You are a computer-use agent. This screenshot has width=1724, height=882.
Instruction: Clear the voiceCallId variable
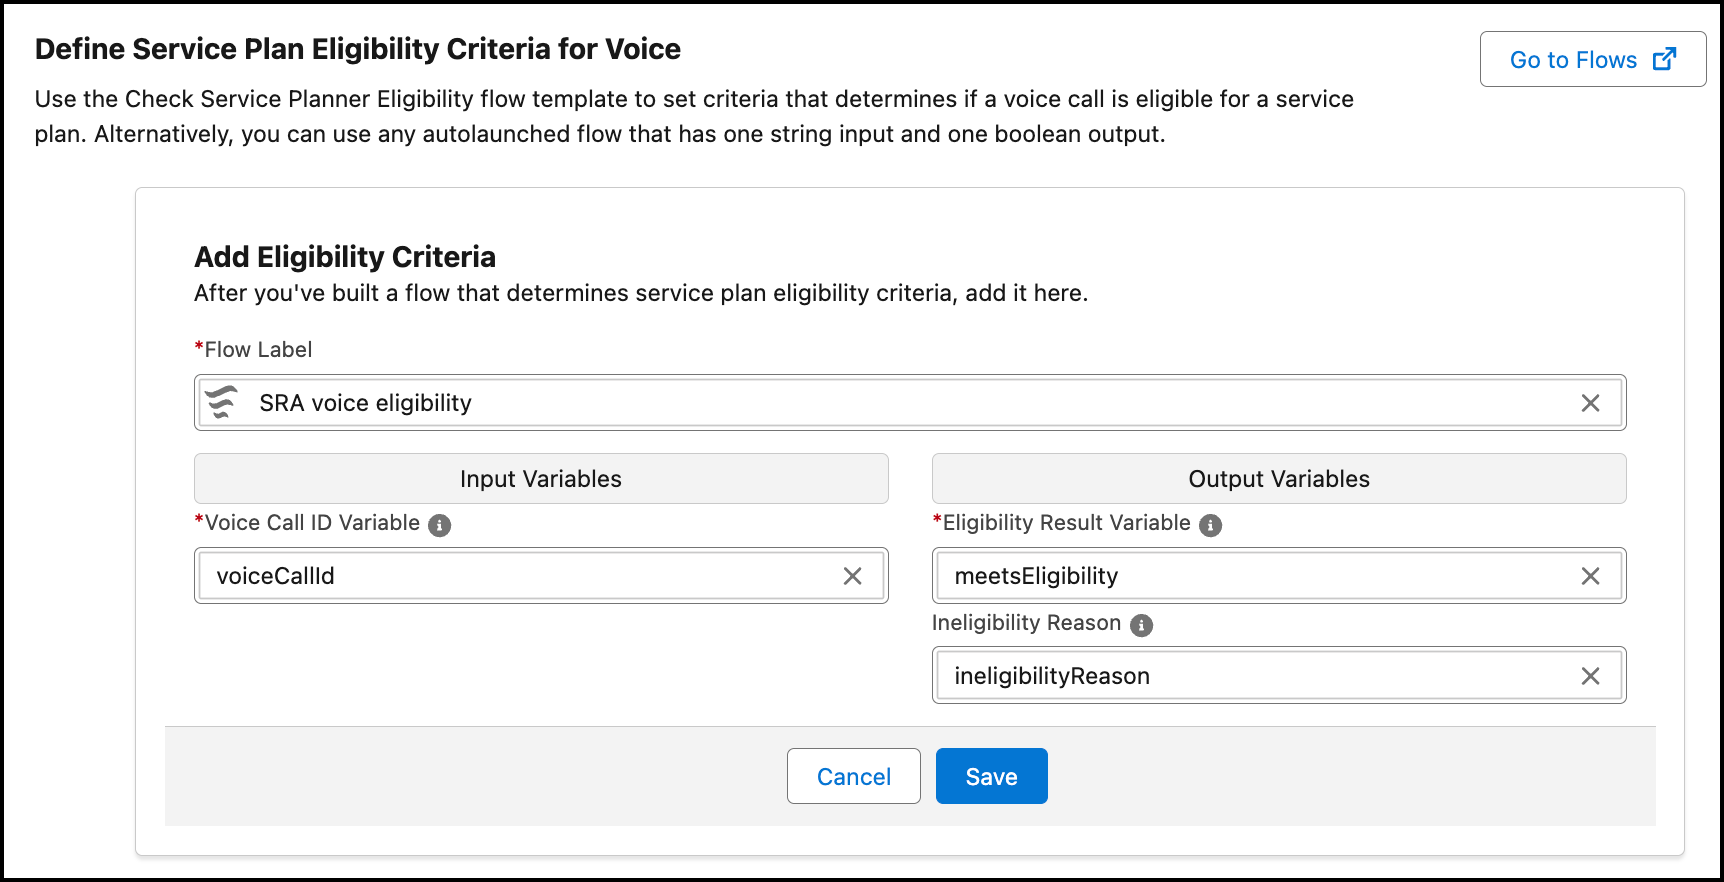tap(852, 576)
